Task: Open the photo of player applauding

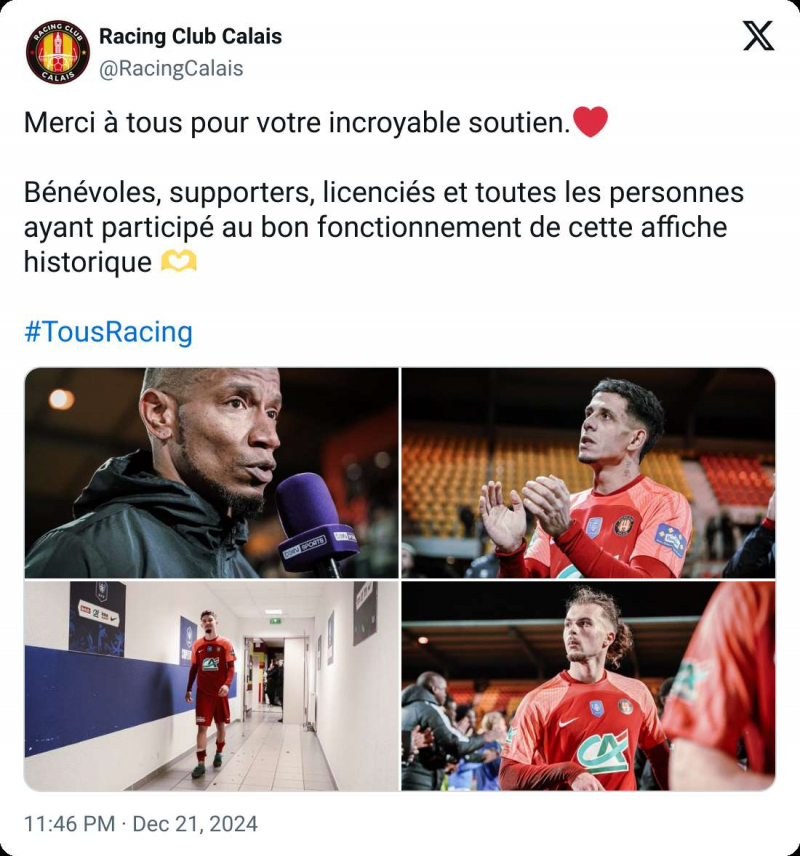Action: [588, 473]
